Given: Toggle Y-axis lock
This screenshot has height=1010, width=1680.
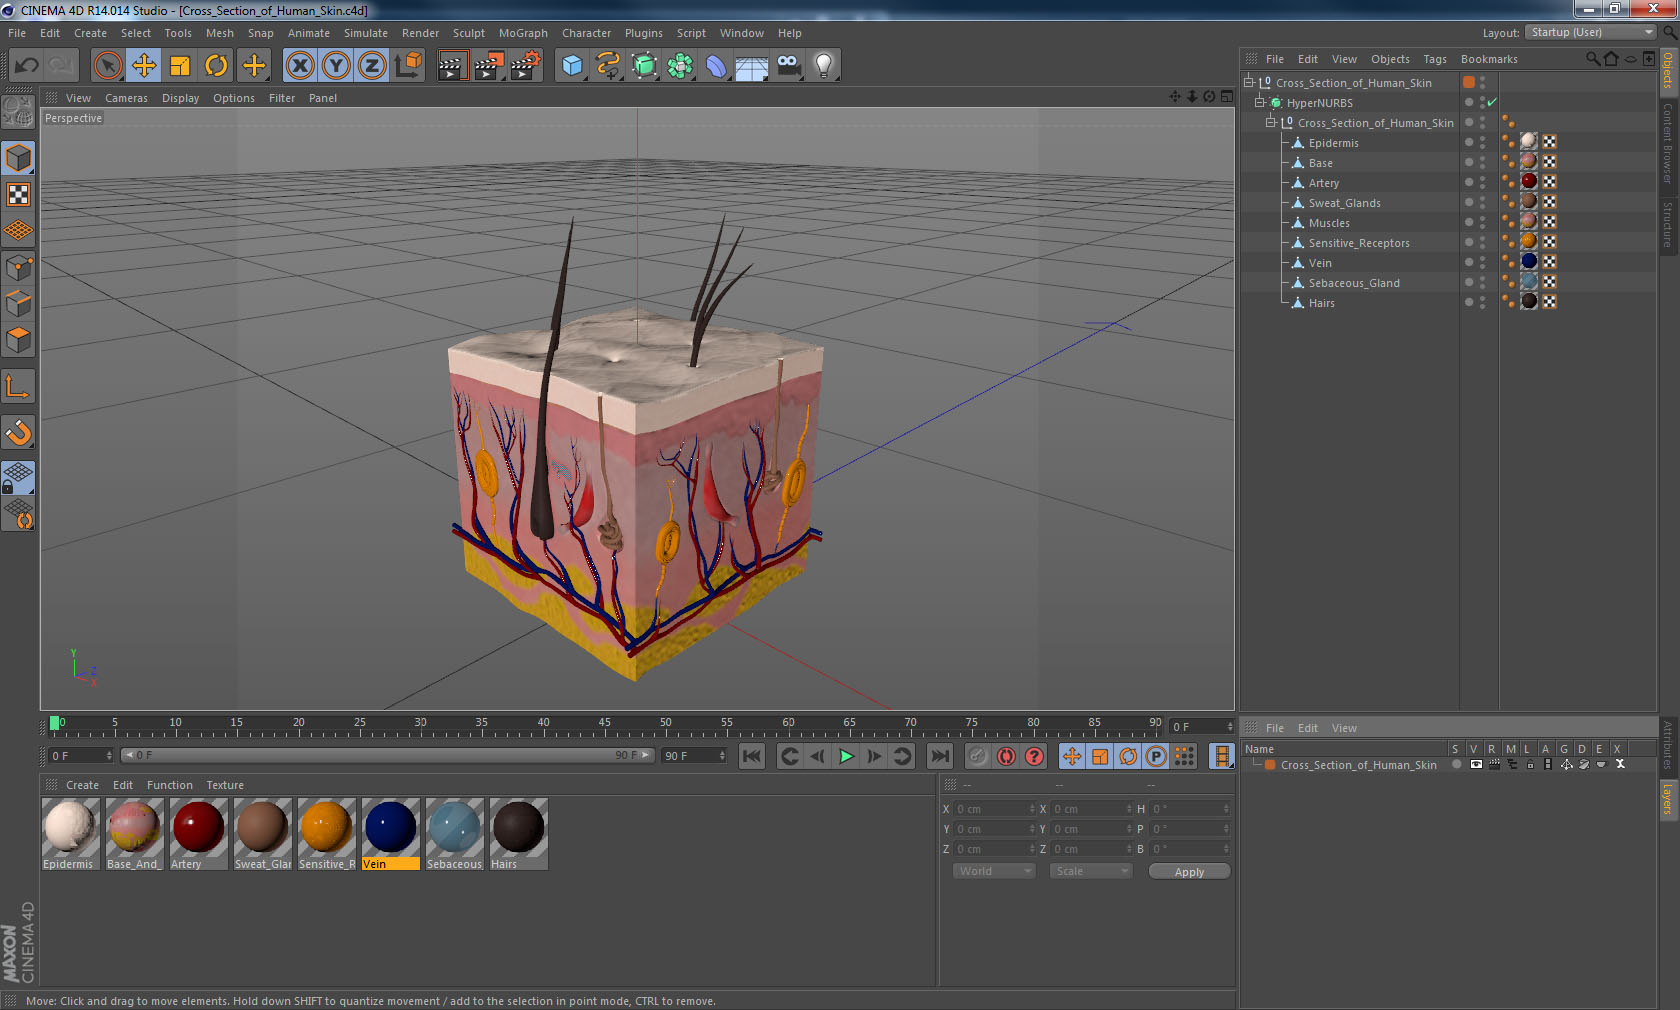Looking at the screenshot, I should tap(336, 66).
